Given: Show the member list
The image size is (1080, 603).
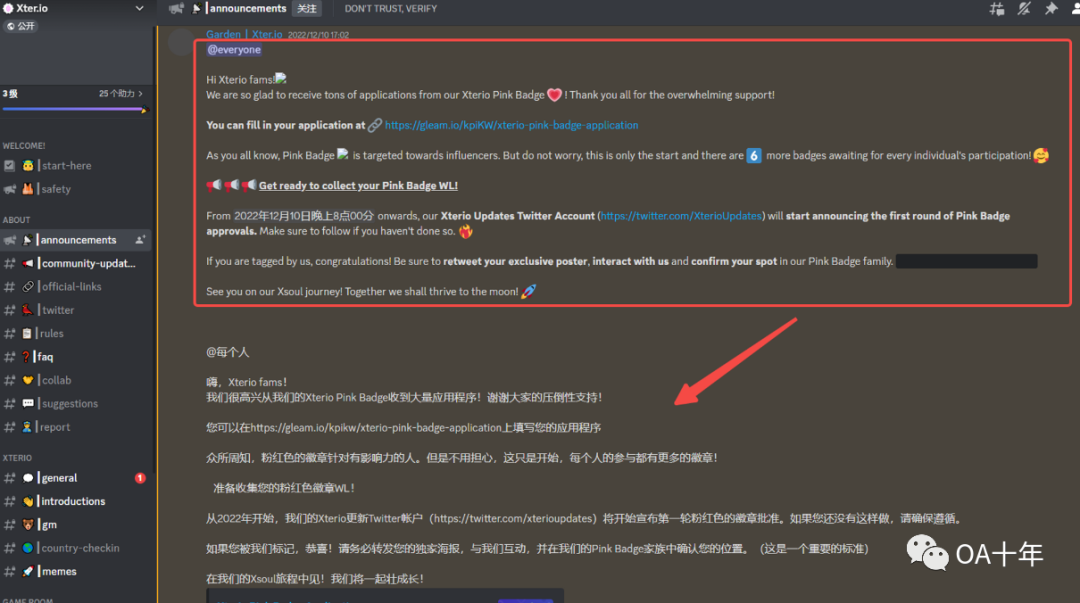Looking at the screenshot, I should [x=1076, y=8].
